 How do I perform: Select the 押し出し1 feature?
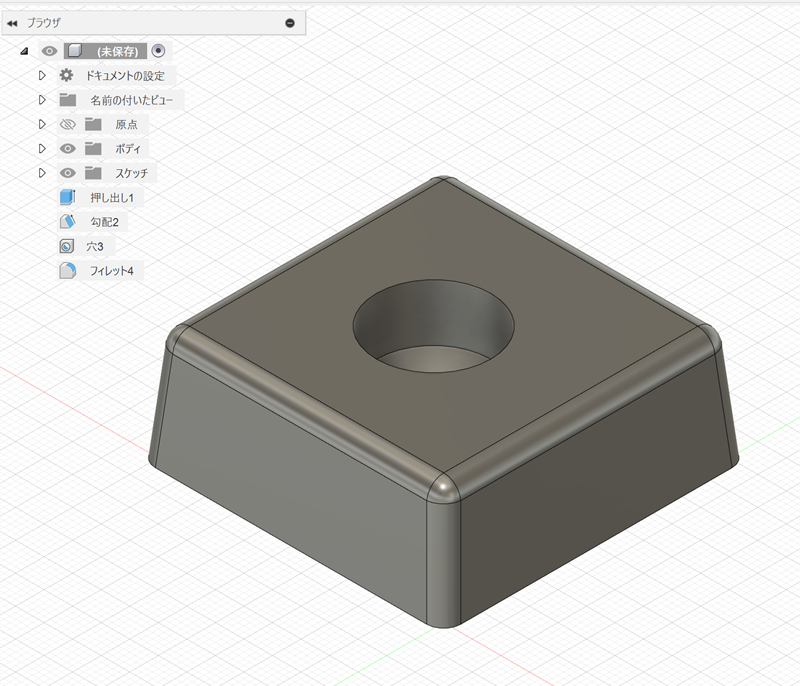[112, 198]
